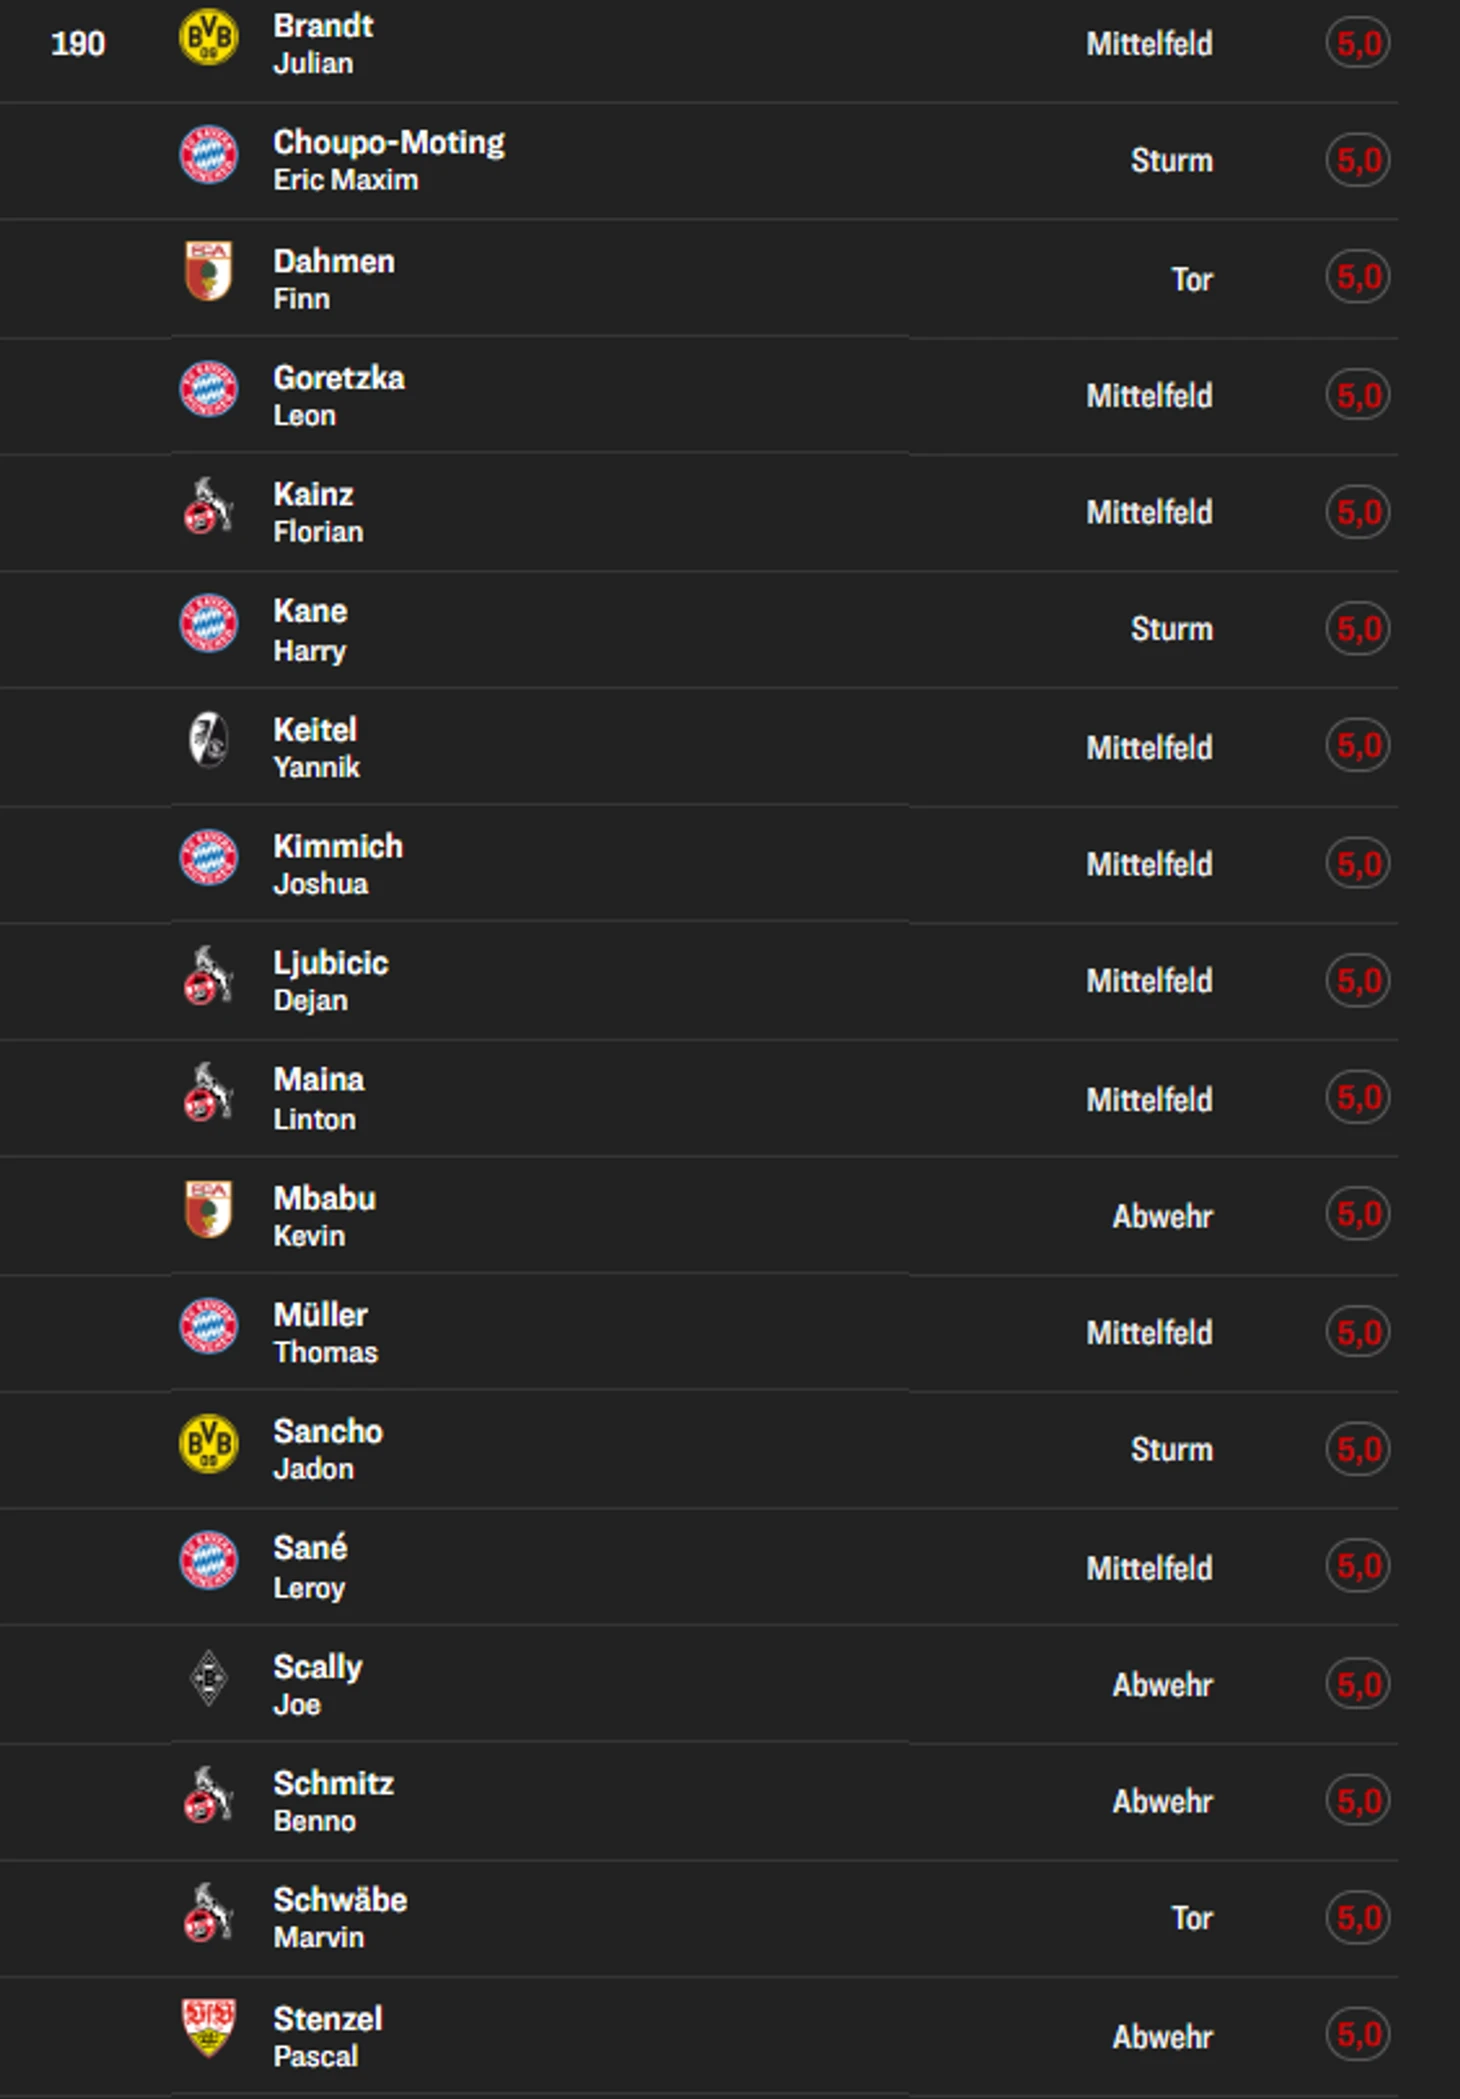Image resolution: width=1460 pixels, height=2099 pixels.
Task: Click the 5,0 grade circle for Linton Maina
Action: [x=1358, y=1098]
